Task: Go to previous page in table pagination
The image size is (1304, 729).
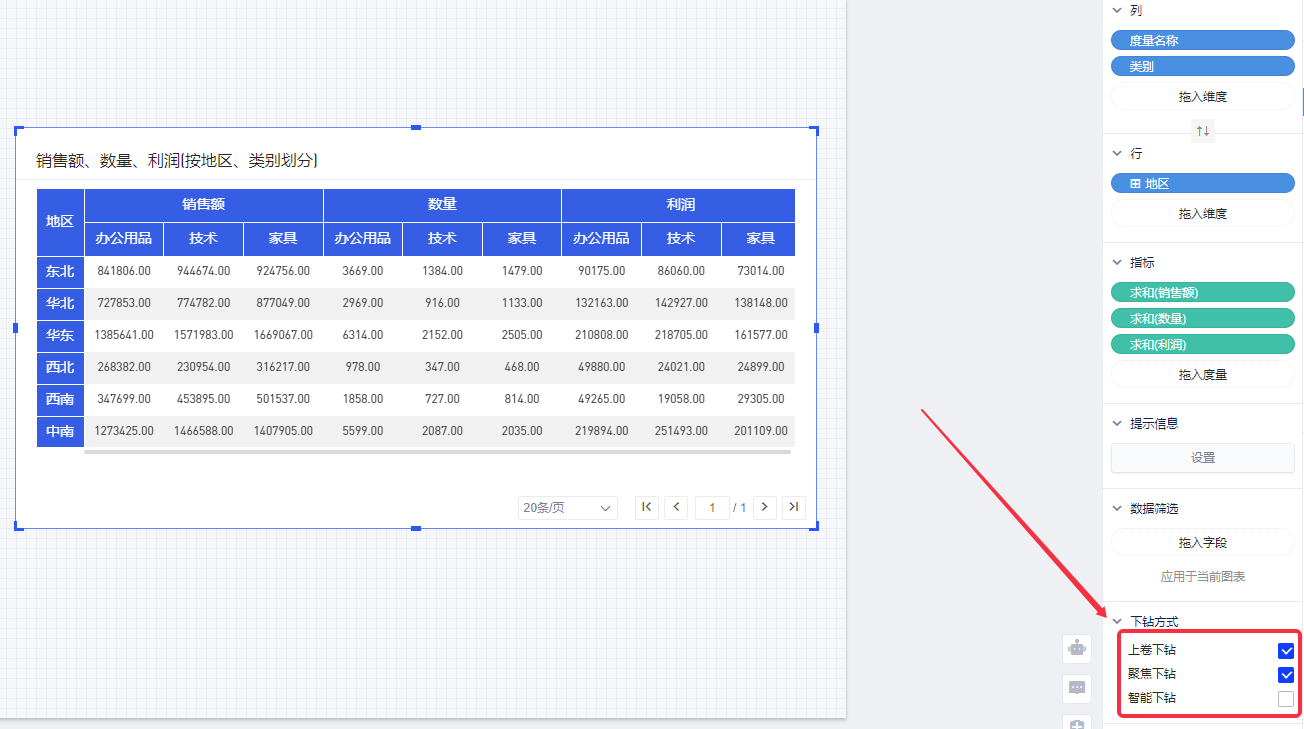Action: click(x=677, y=507)
